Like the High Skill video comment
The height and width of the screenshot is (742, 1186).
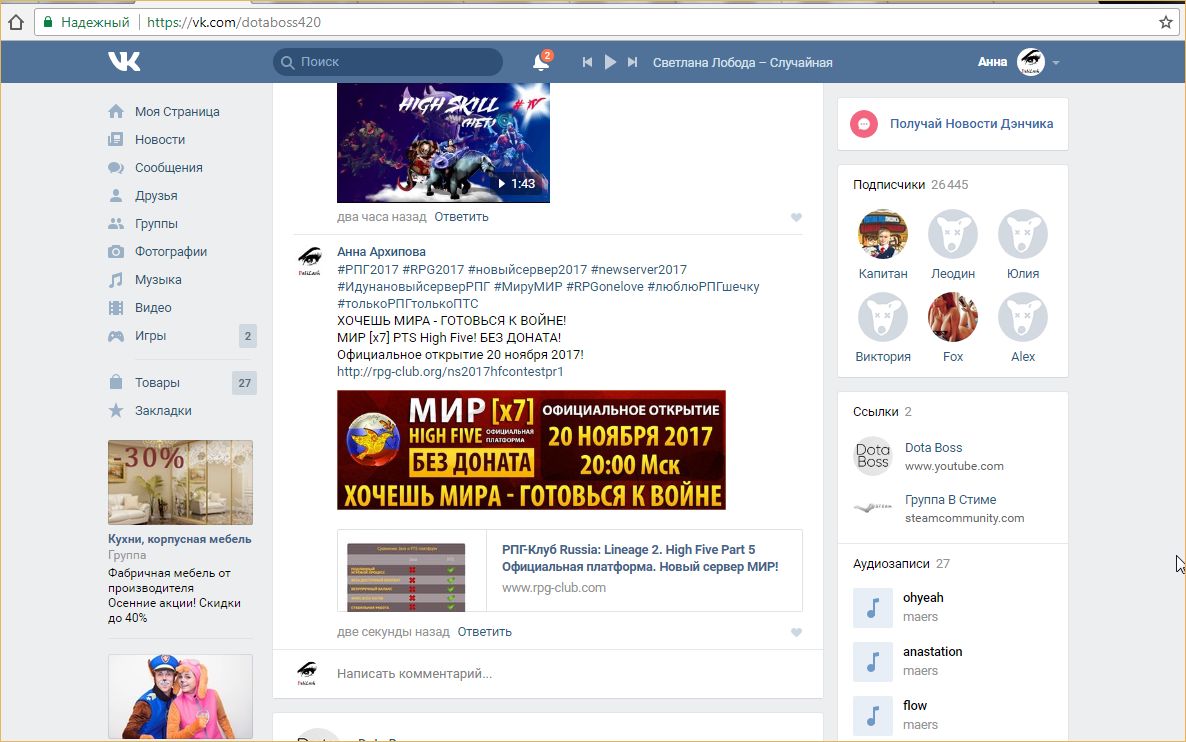click(x=796, y=217)
